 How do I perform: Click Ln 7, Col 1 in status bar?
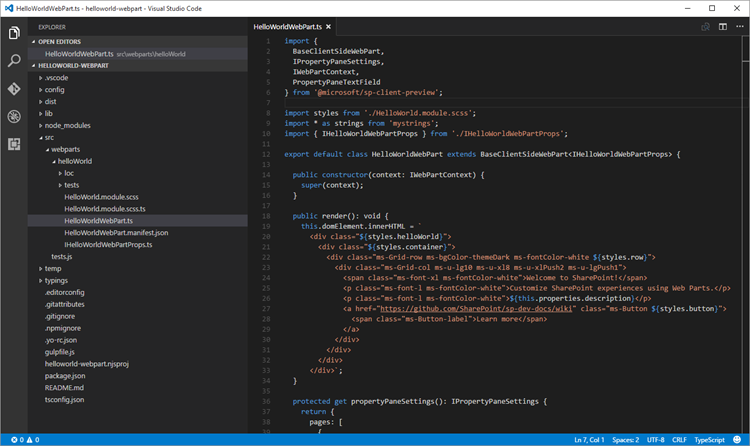pos(589,440)
